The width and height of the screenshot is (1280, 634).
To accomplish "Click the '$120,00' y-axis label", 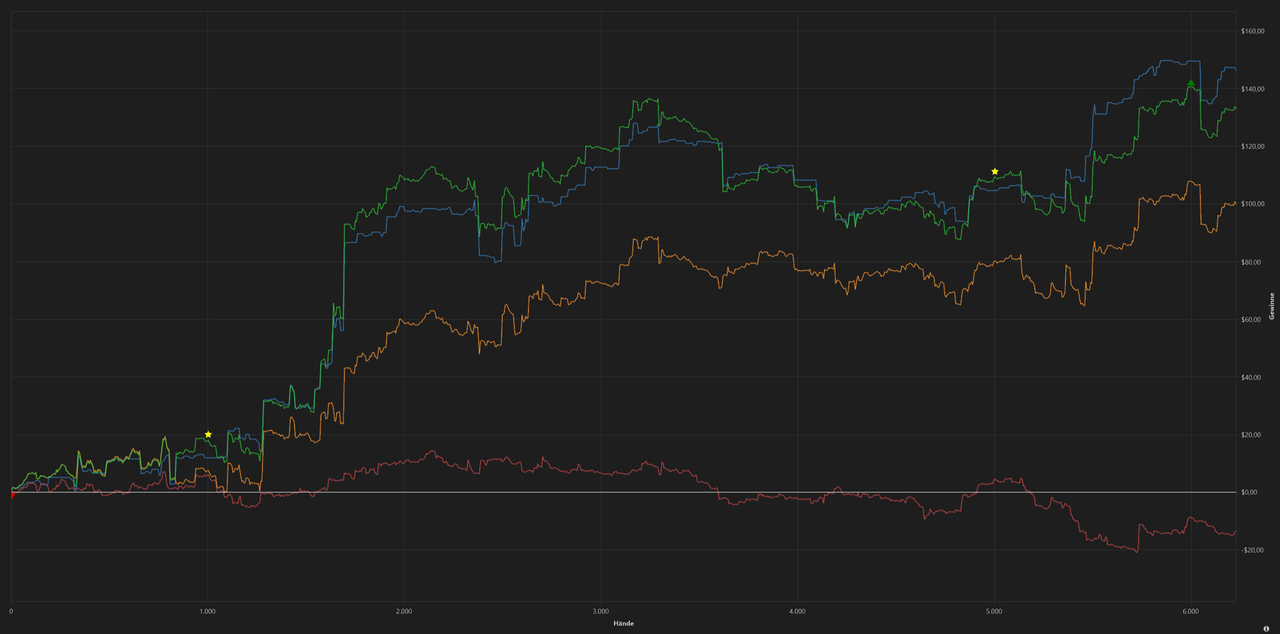I will coord(1253,147).
